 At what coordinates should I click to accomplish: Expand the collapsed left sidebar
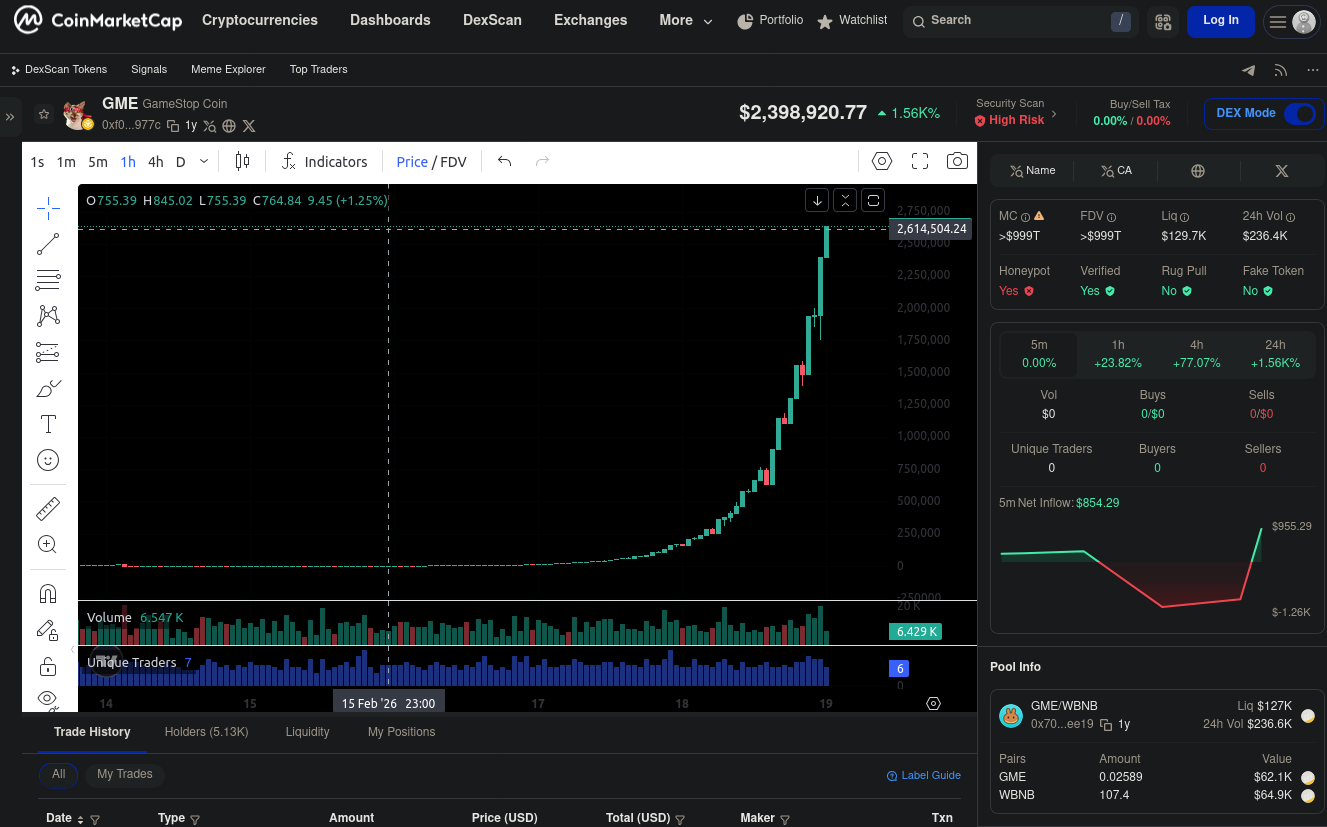[x=10, y=116]
